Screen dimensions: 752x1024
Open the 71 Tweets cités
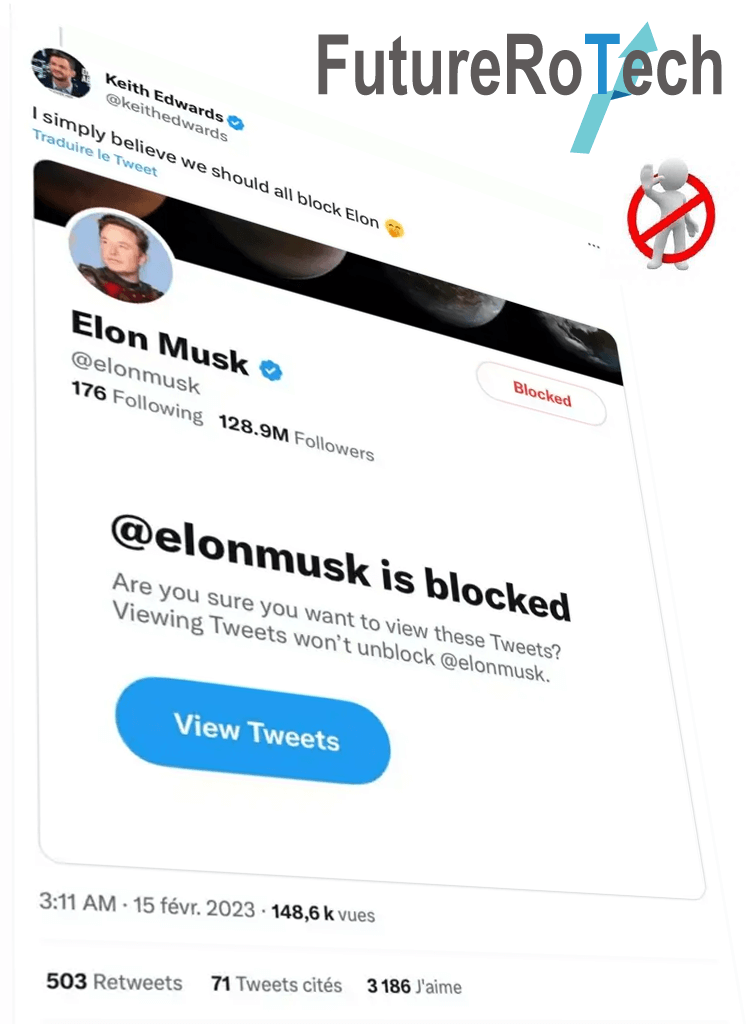coord(276,983)
